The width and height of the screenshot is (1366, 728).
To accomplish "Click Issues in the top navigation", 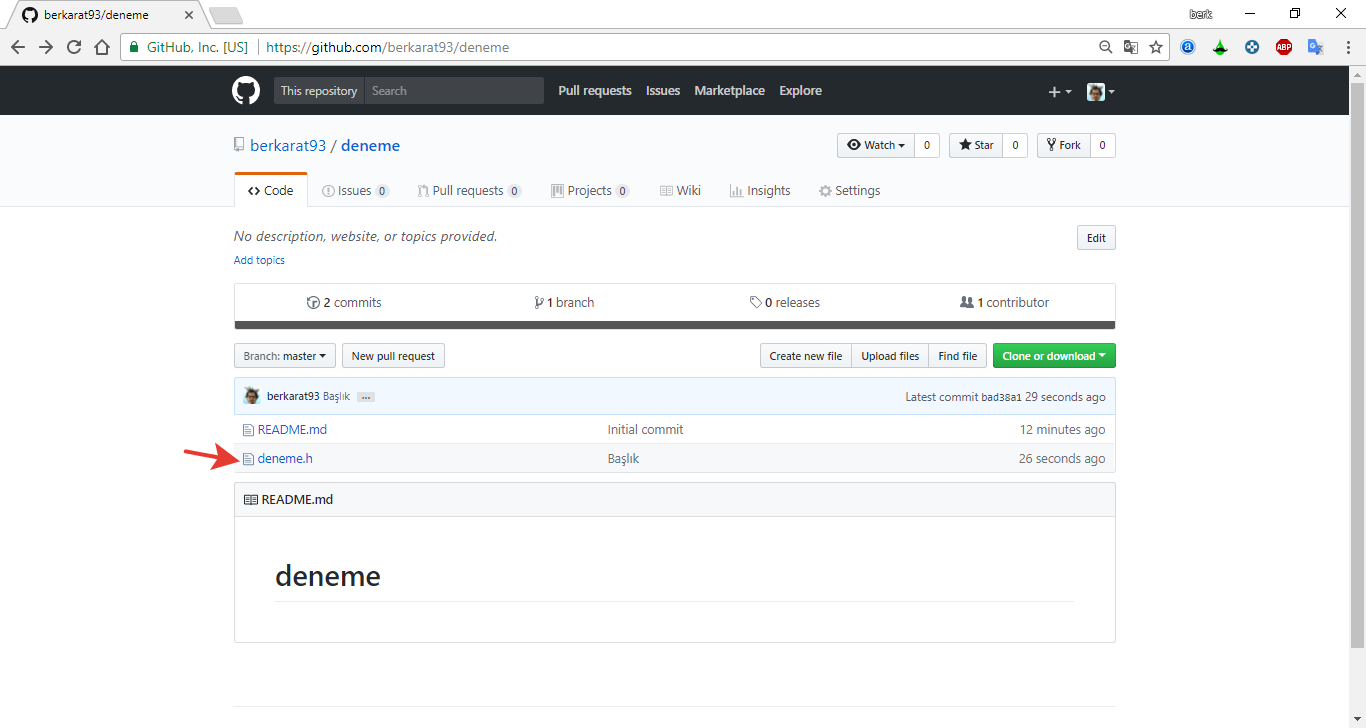I will pyautogui.click(x=663, y=91).
